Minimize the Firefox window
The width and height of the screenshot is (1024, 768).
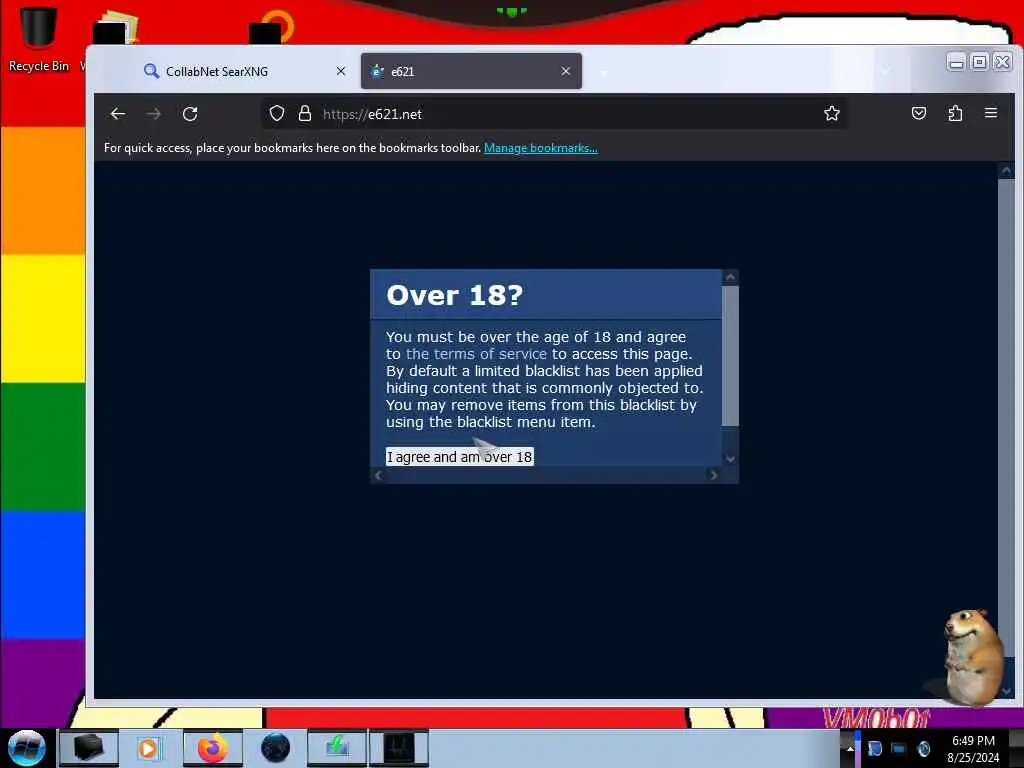[956, 62]
